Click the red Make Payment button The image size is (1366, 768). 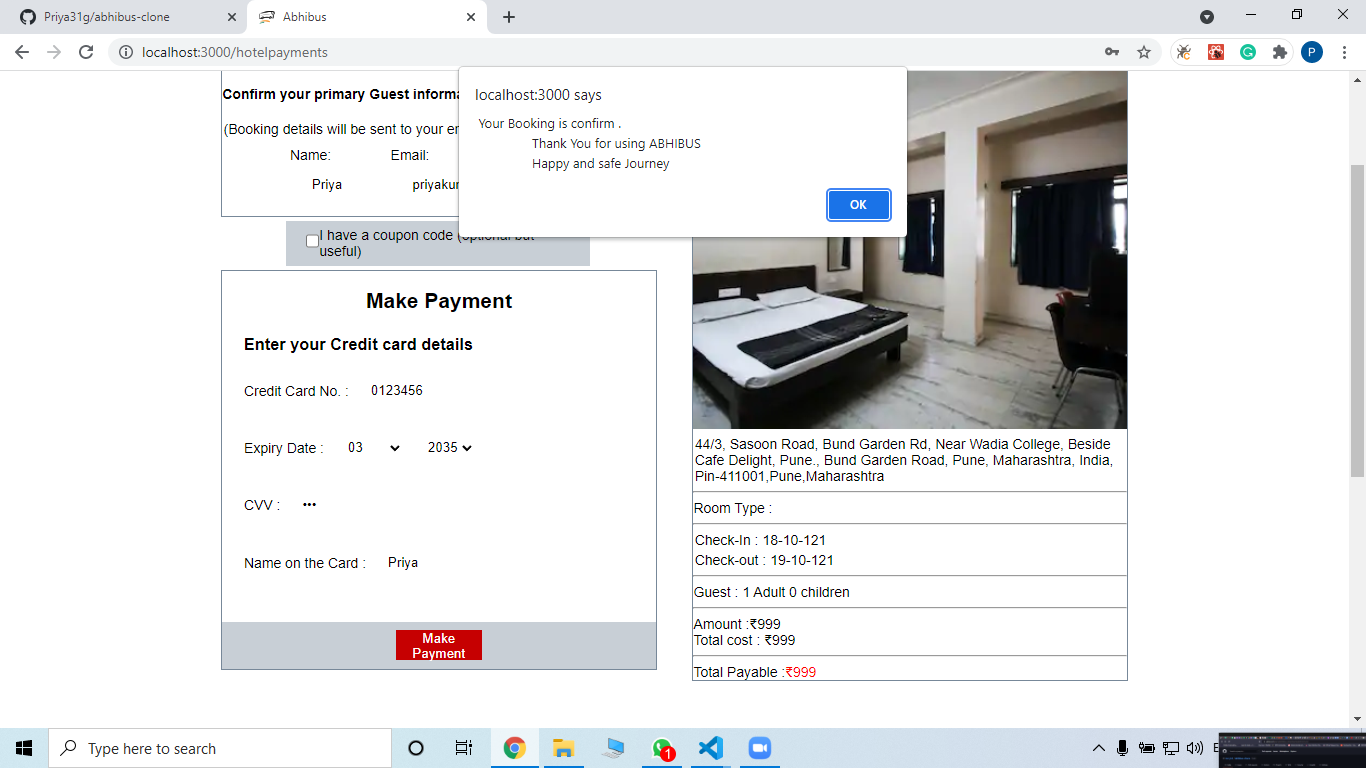click(438, 645)
